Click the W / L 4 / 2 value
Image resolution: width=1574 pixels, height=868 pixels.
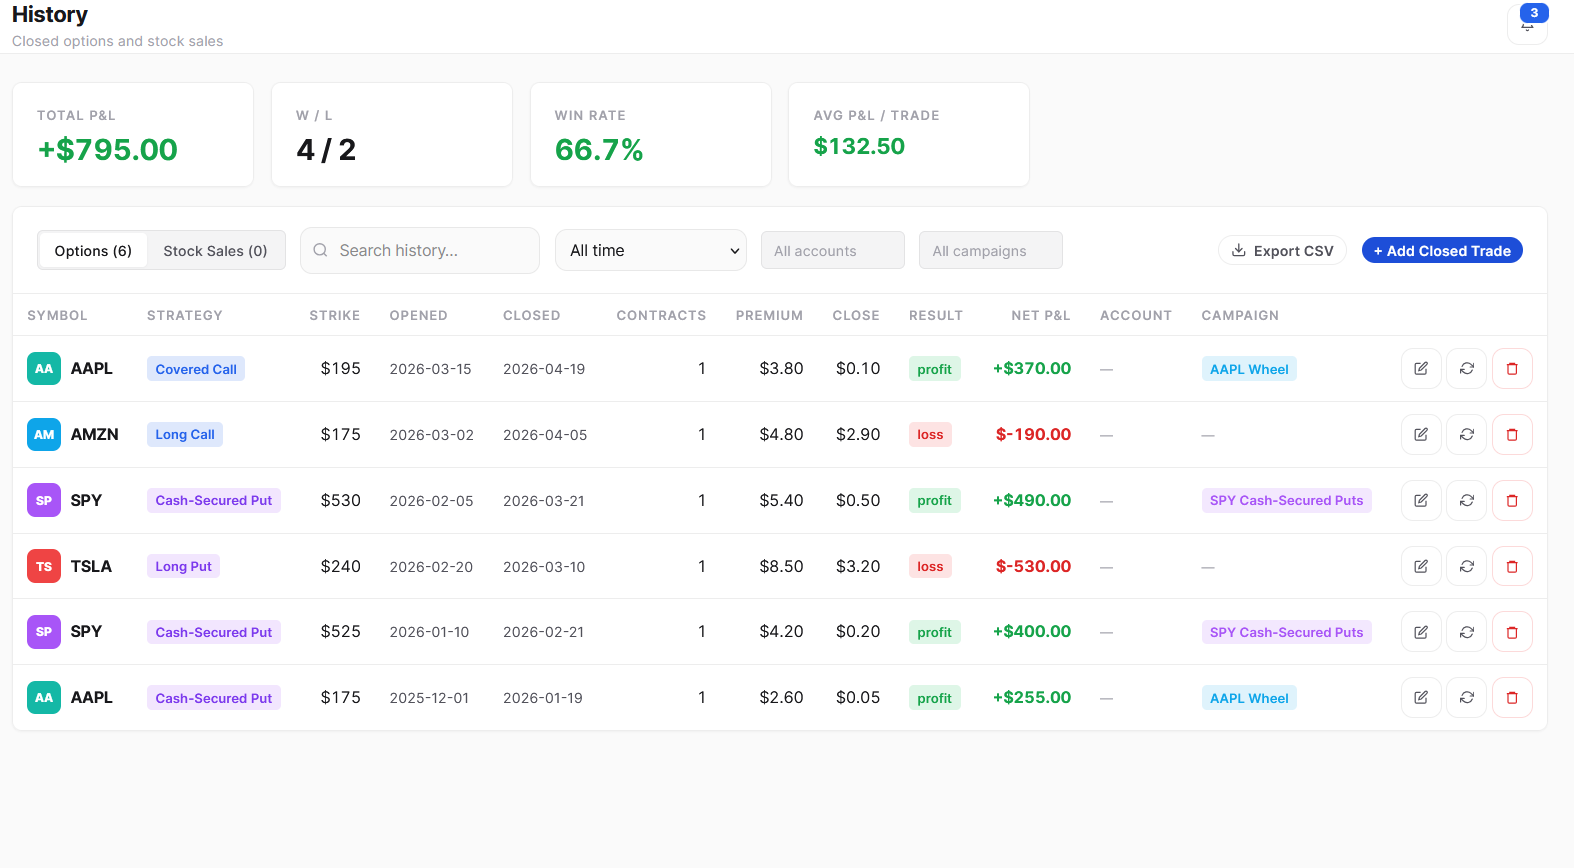(326, 150)
